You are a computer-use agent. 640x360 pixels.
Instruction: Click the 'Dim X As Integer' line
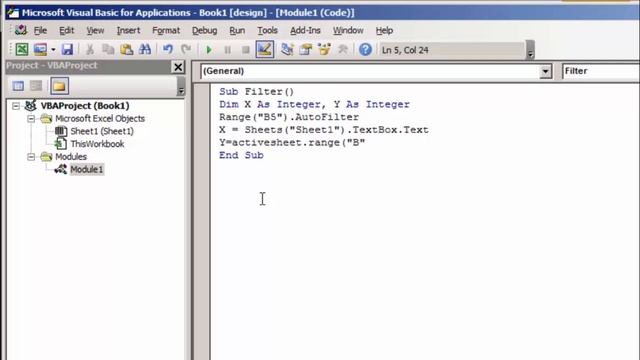click(x=314, y=104)
